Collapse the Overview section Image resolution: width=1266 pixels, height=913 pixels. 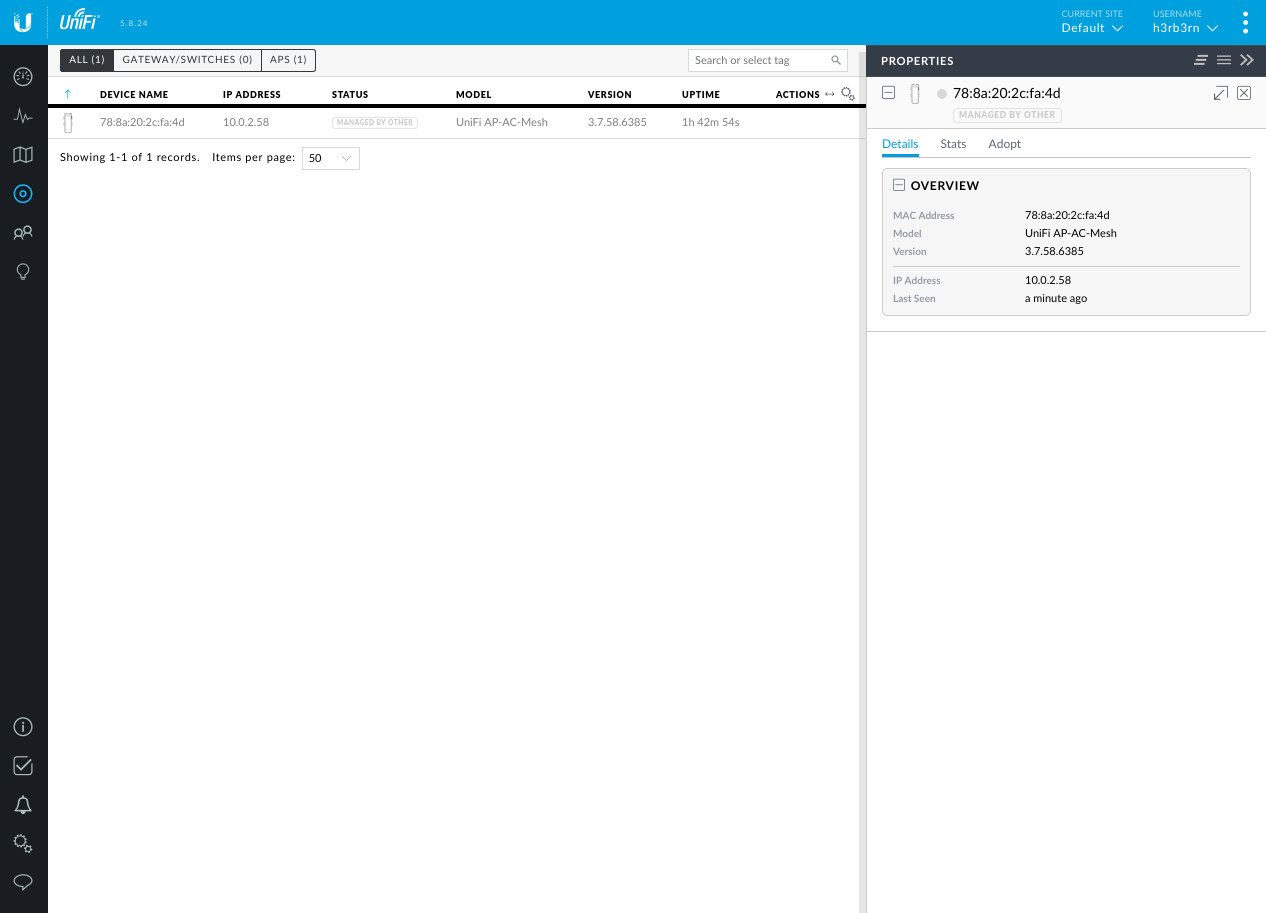[899, 186]
